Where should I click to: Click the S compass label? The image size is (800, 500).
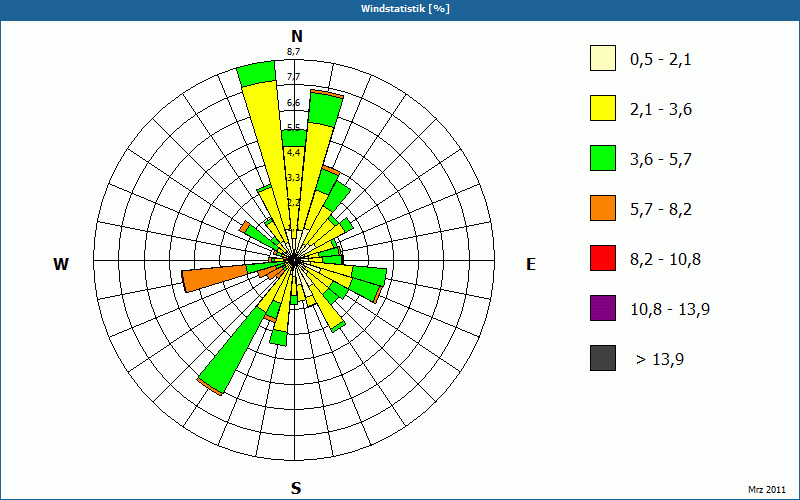click(x=296, y=488)
